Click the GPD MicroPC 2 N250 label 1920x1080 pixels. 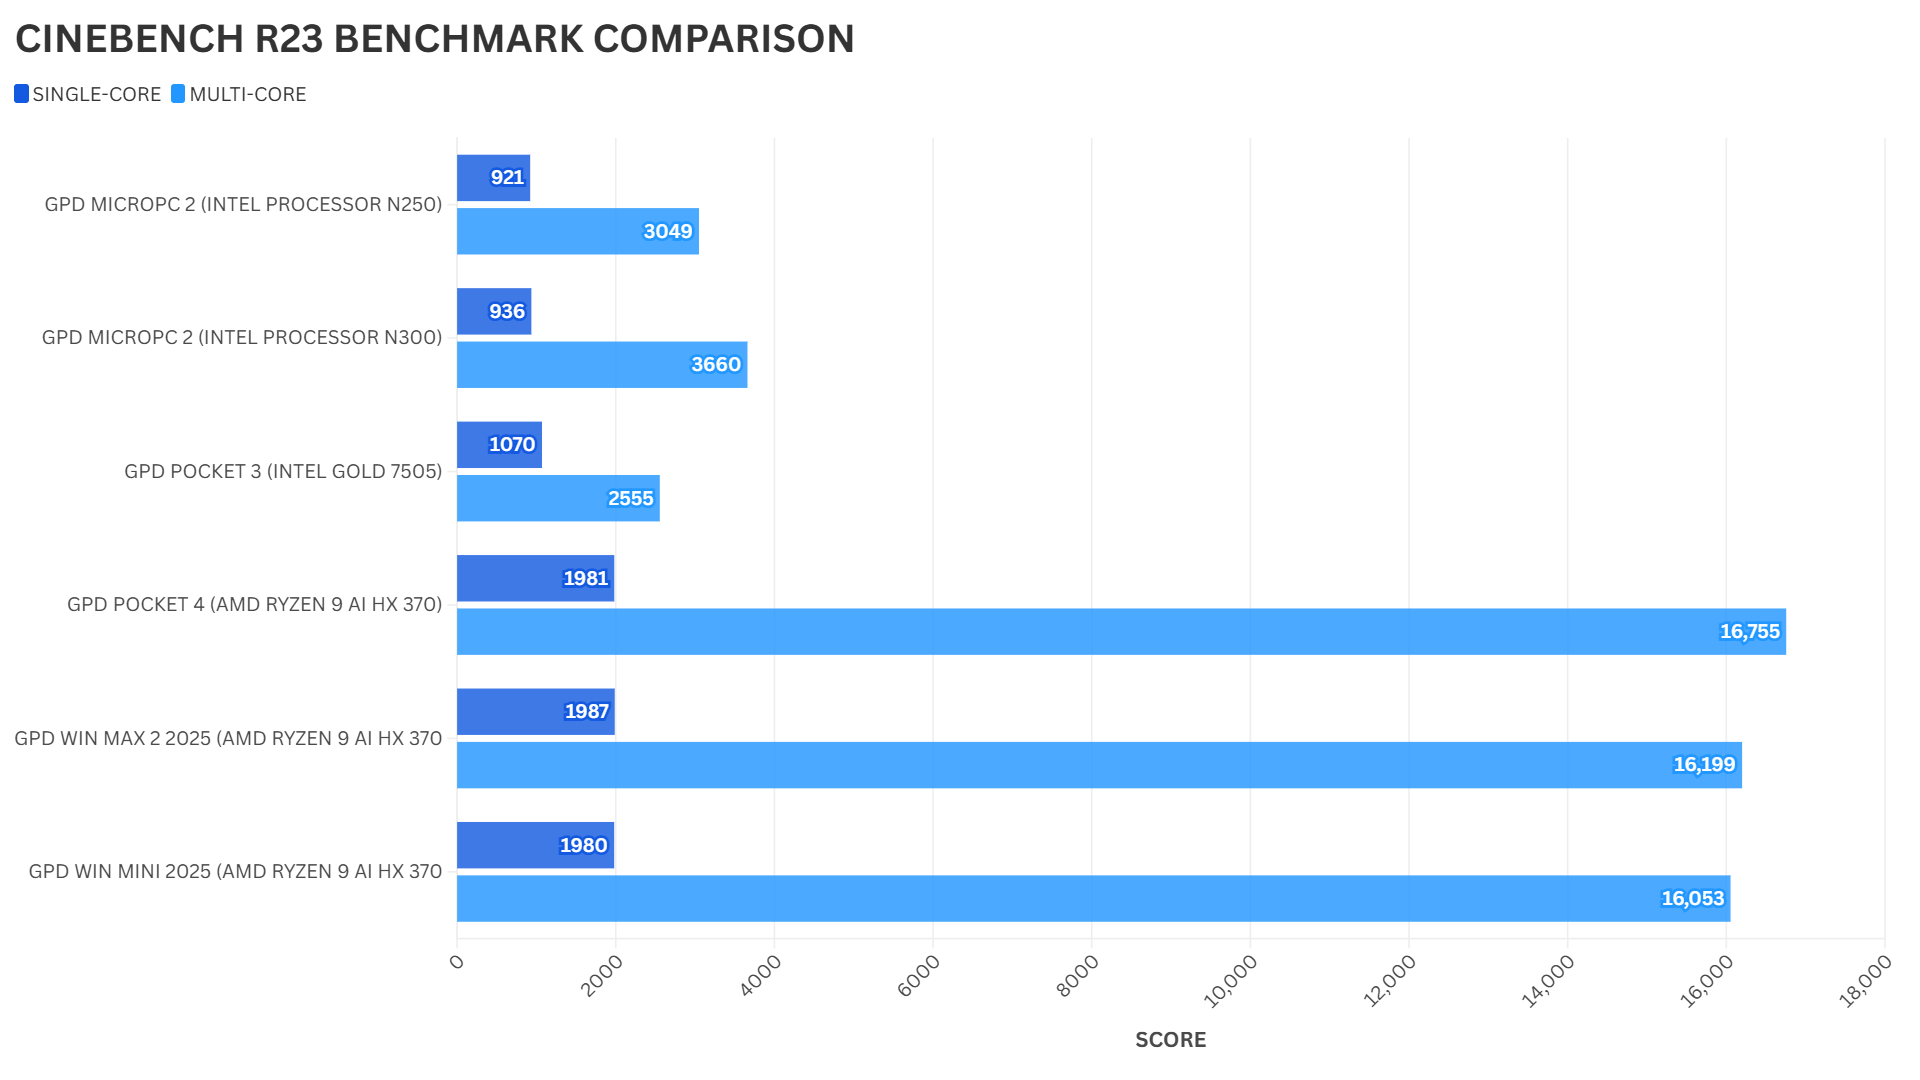[x=243, y=205]
